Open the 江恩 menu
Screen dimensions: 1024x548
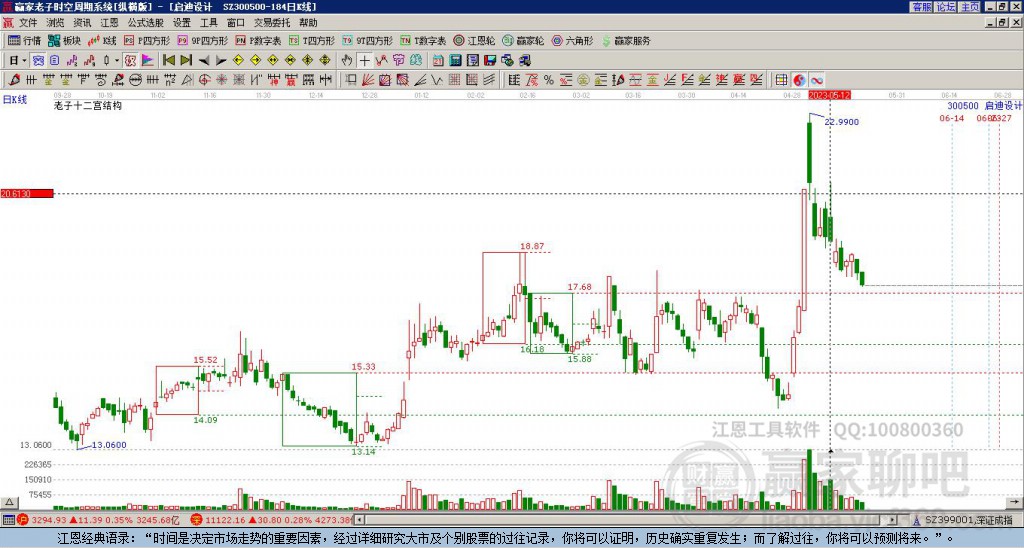coord(110,23)
